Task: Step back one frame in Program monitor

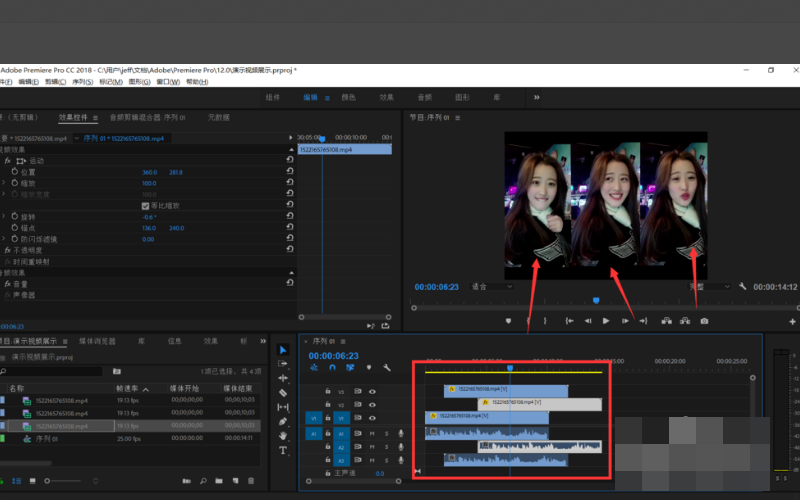Action: coord(588,321)
